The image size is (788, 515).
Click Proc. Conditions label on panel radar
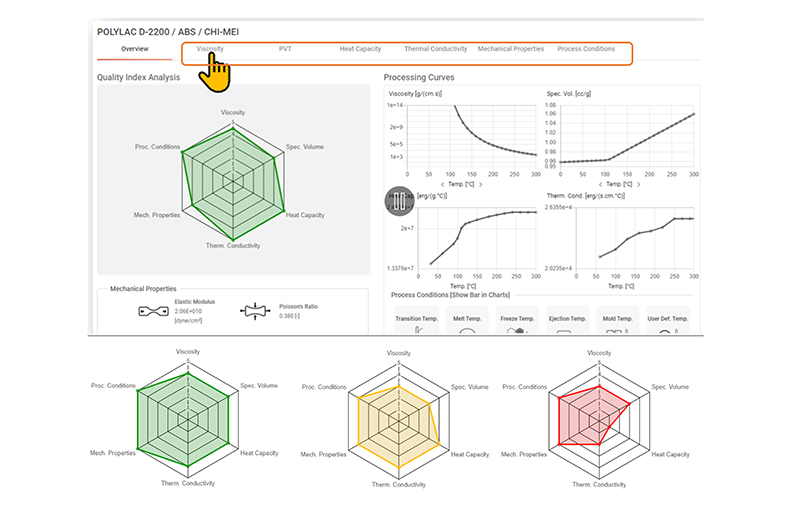[x=157, y=147]
